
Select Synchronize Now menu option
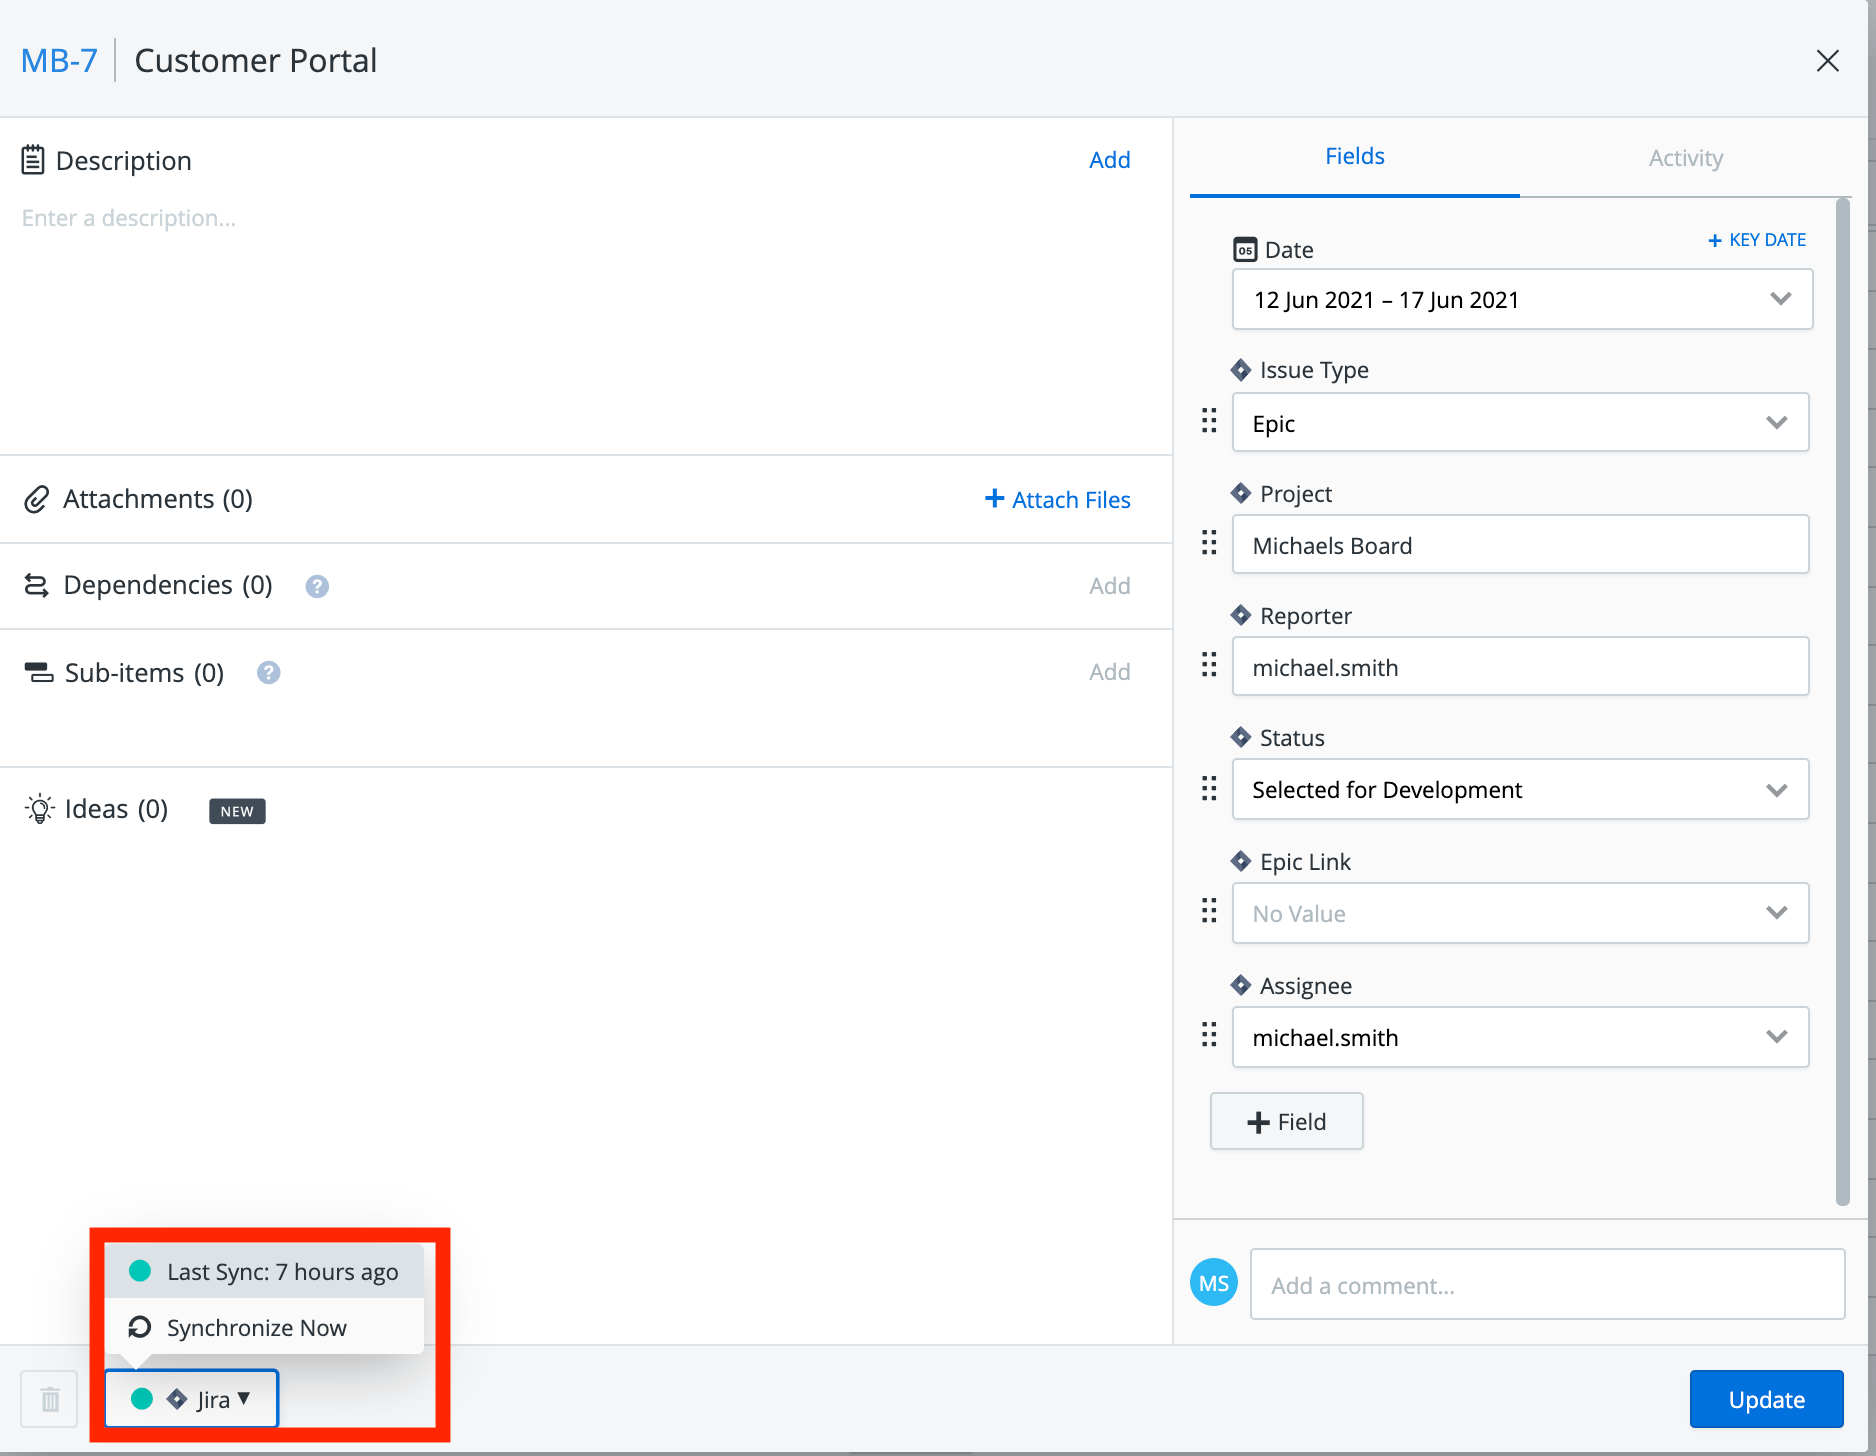(256, 1328)
